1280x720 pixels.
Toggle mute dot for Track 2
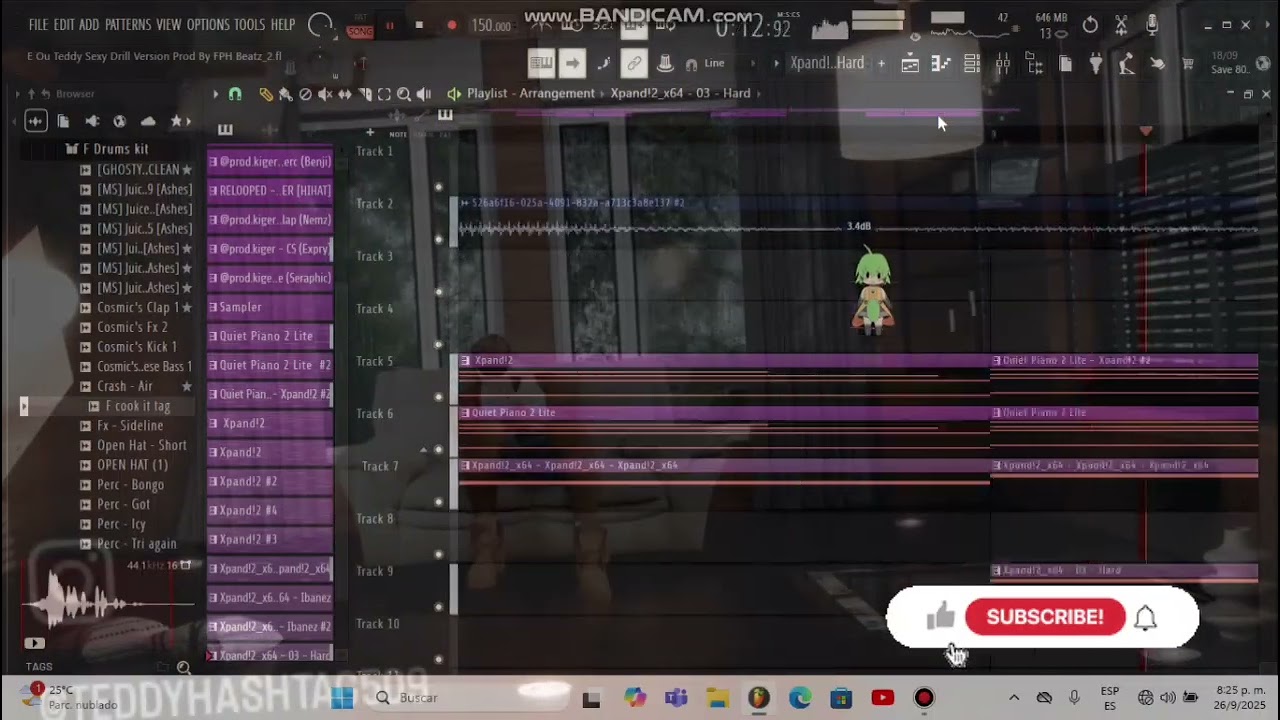coord(438,239)
